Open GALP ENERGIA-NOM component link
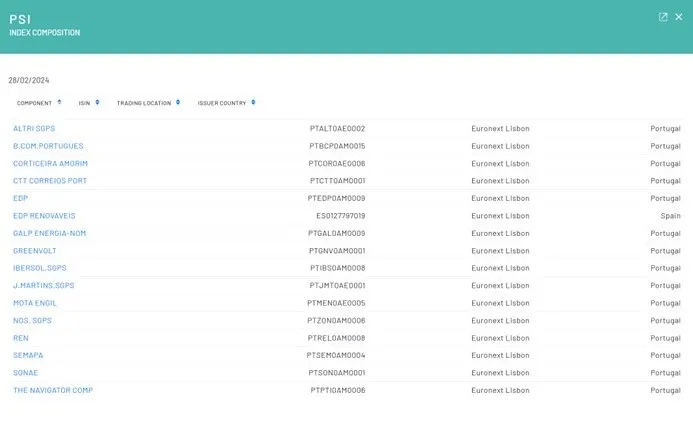Viewport: 693px width, 439px height. tap(50, 233)
